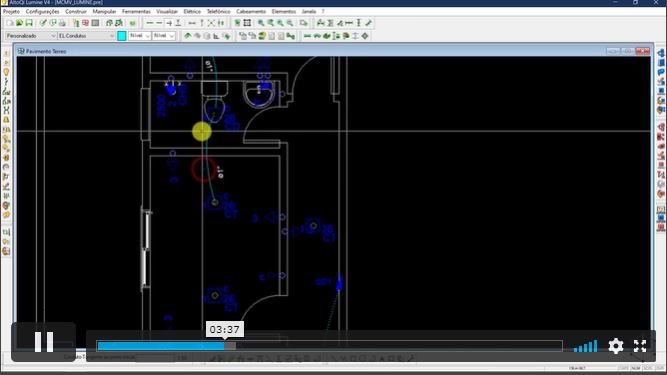Click the top icon in right side toolbar
Screen dimensions: 667x375
(661, 54)
